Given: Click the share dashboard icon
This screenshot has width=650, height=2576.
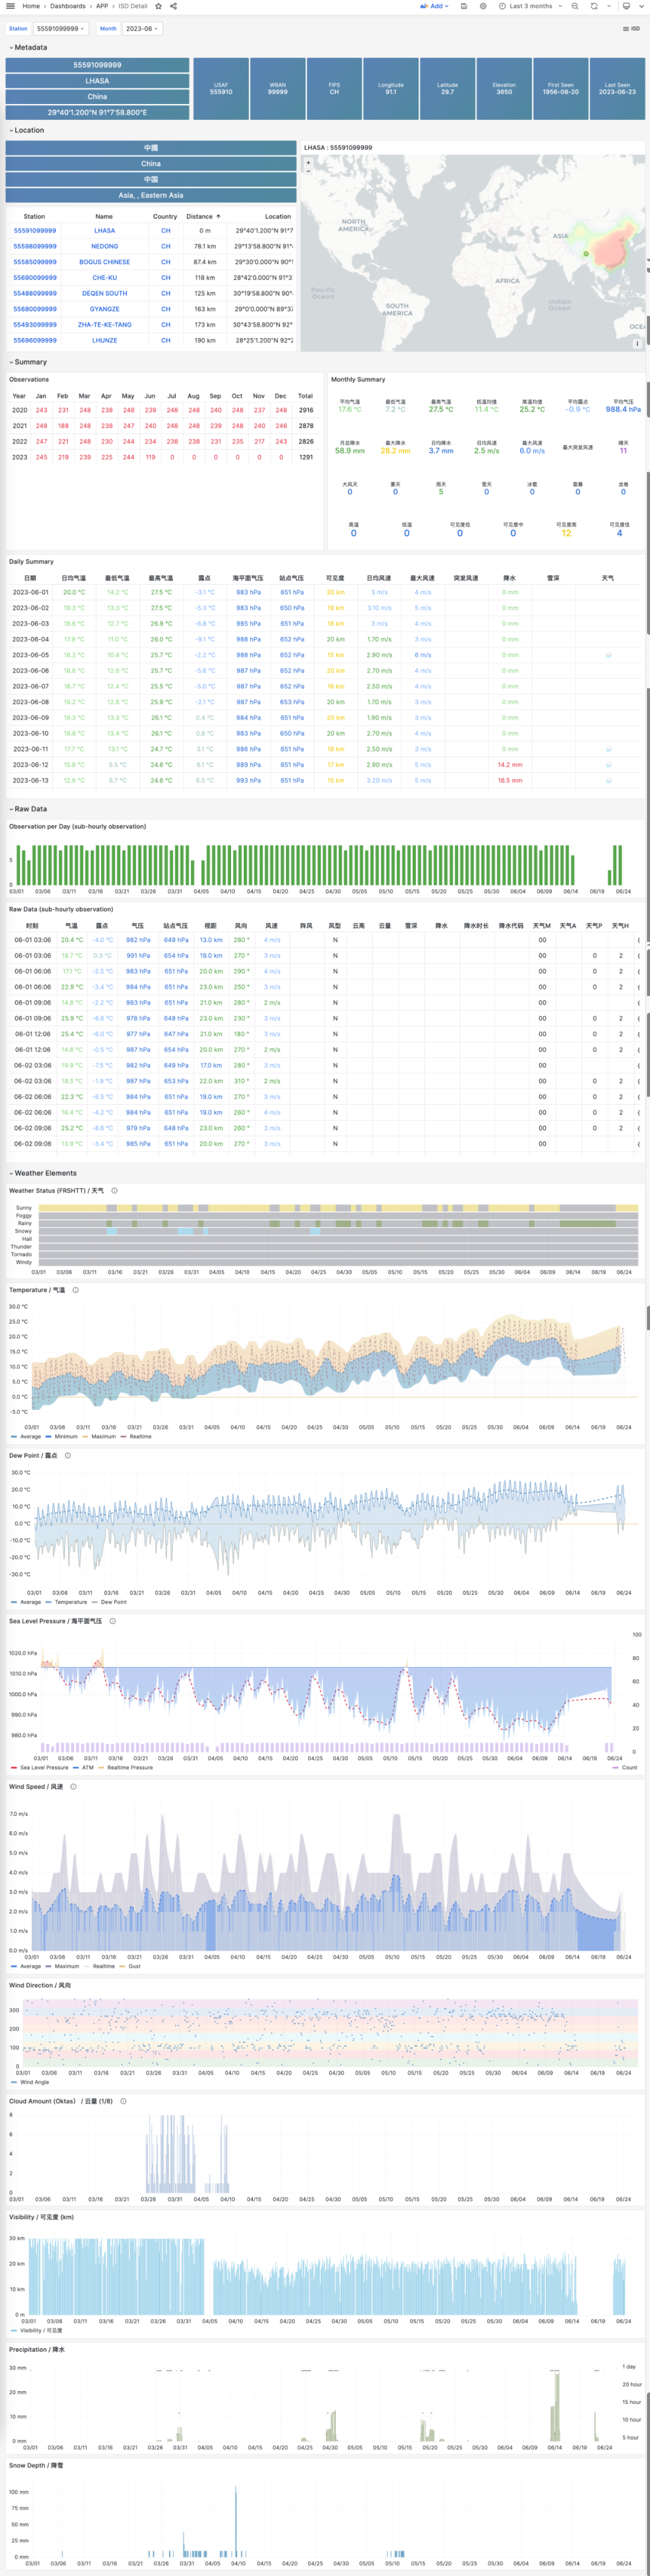Looking at the screenshot, I should pos(173,6).
